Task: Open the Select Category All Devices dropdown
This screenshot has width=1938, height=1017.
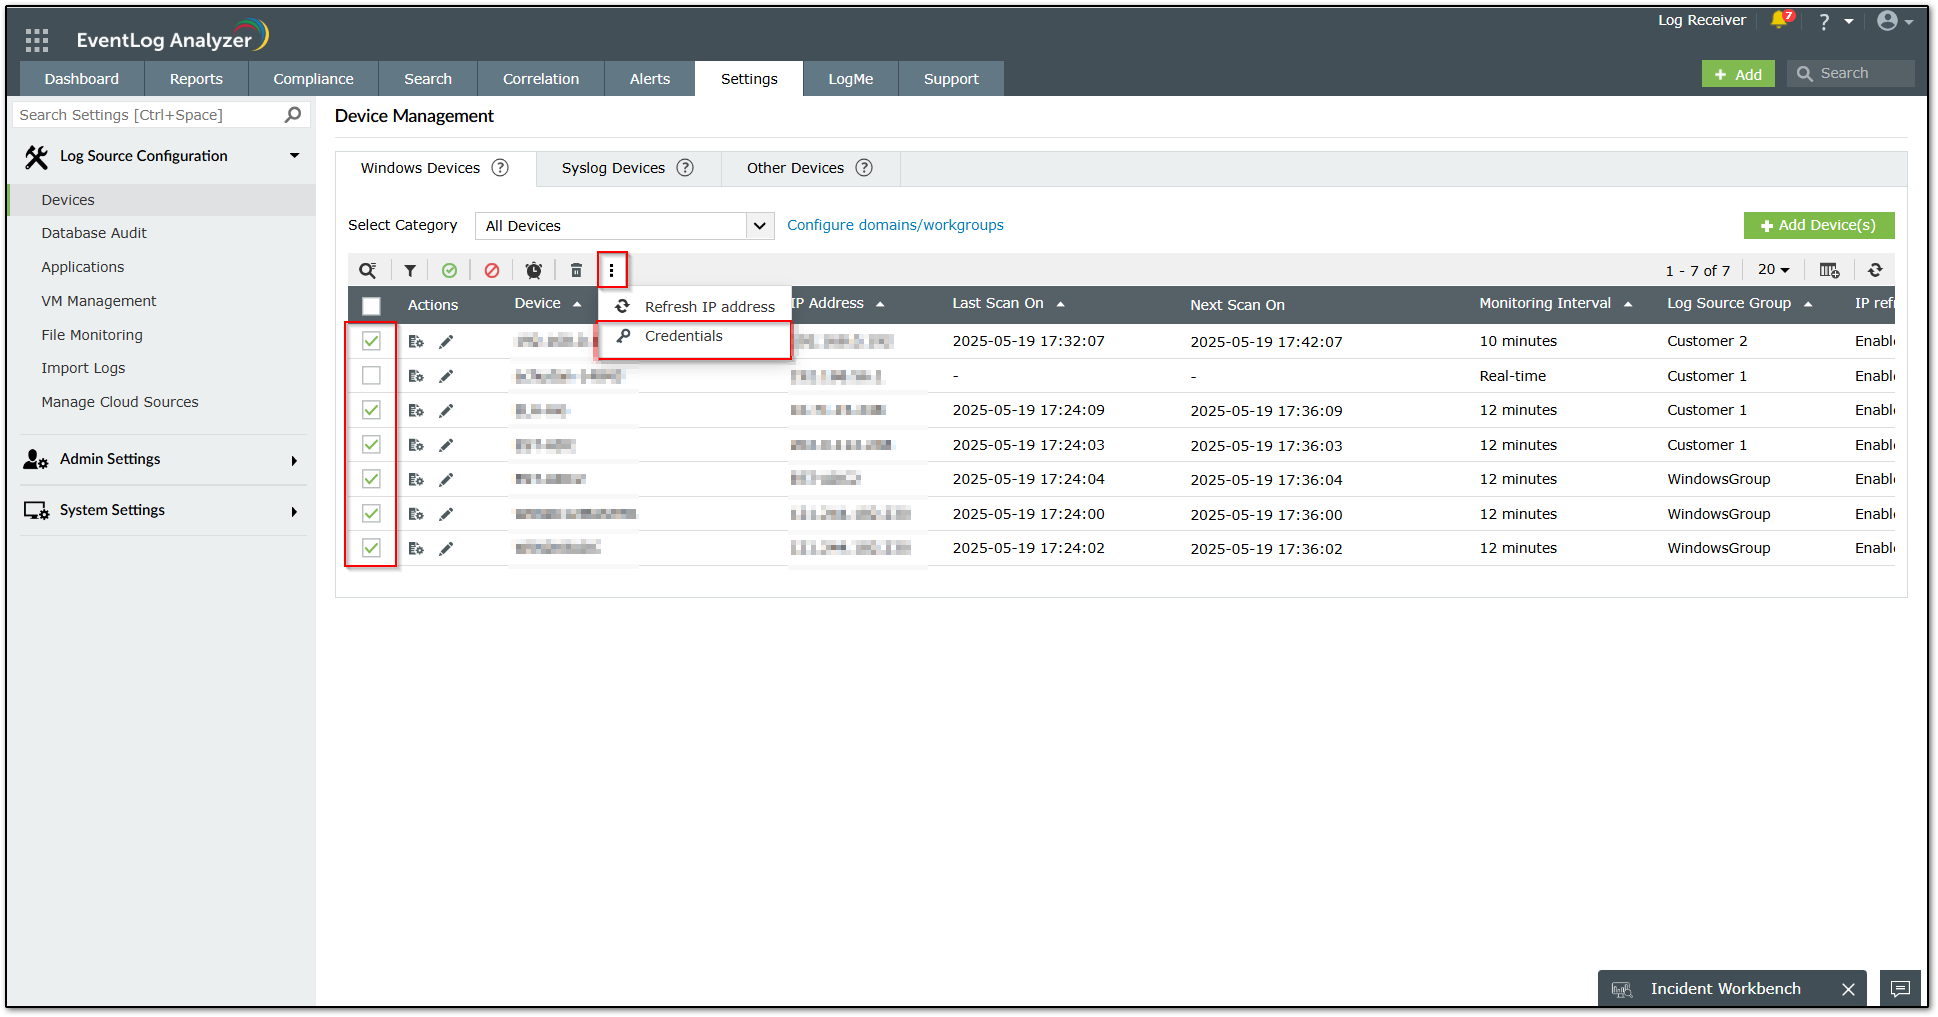Action: pyautogui.click(x=624, y=226)
